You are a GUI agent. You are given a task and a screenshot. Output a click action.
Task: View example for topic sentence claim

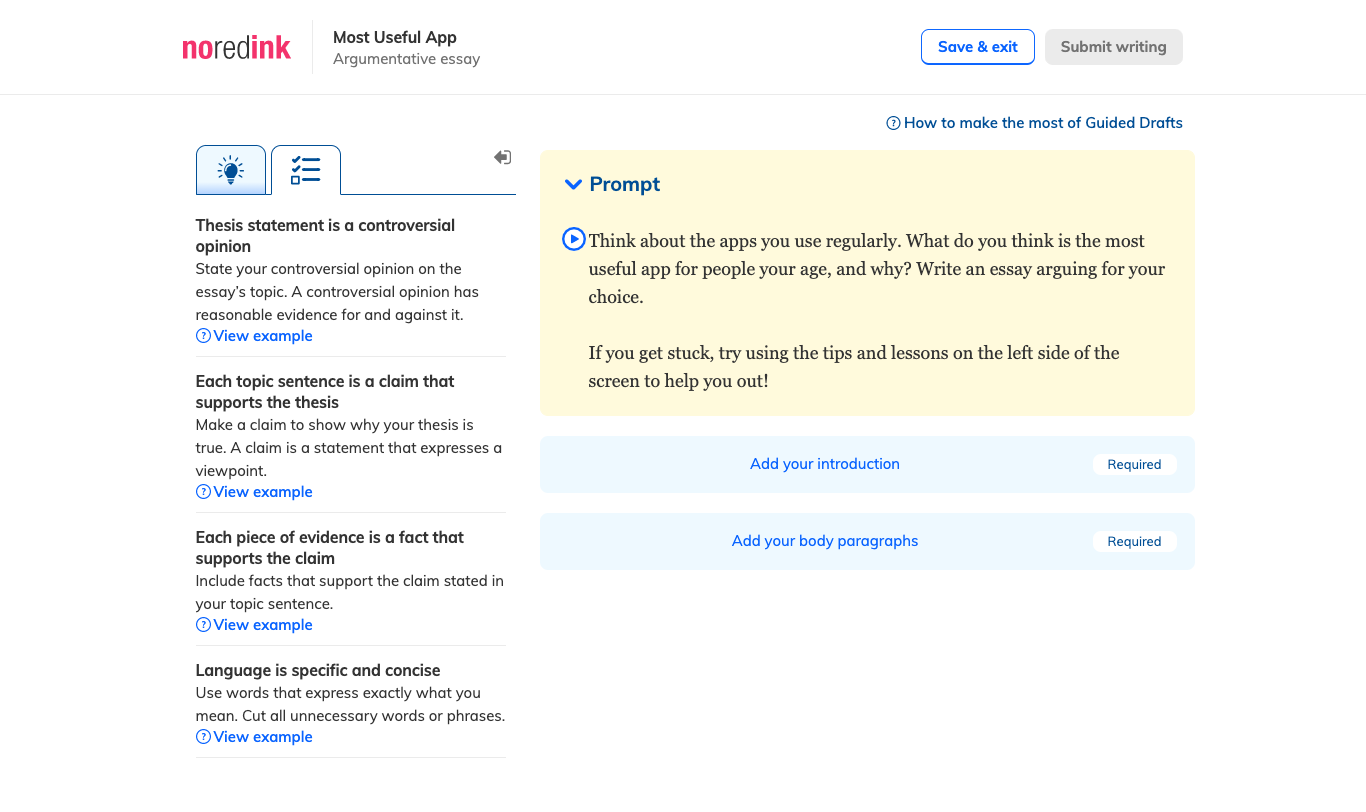(254, 492)
